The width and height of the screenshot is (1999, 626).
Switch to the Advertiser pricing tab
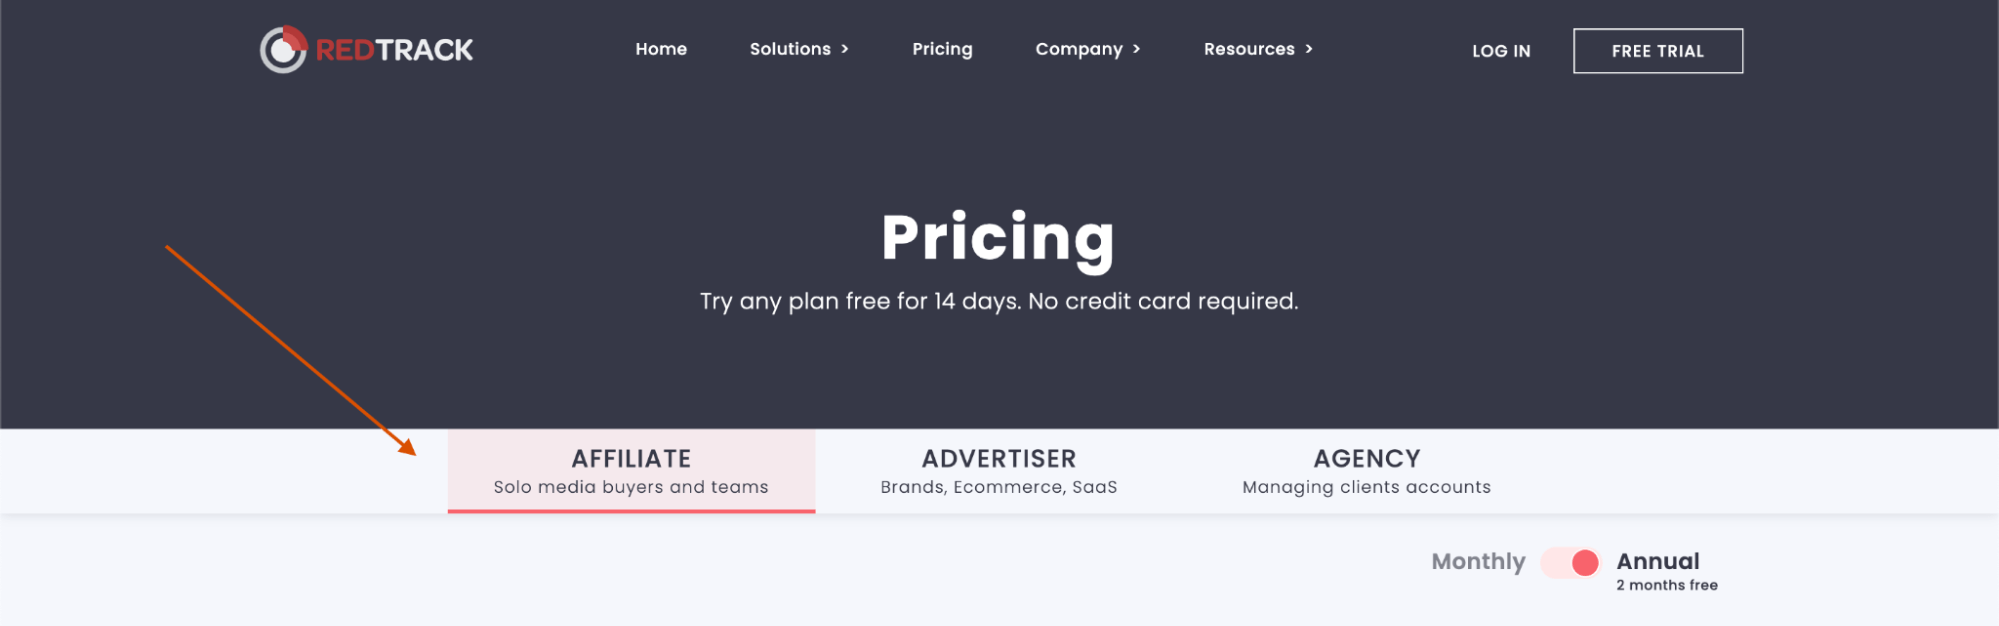(999, 471)
